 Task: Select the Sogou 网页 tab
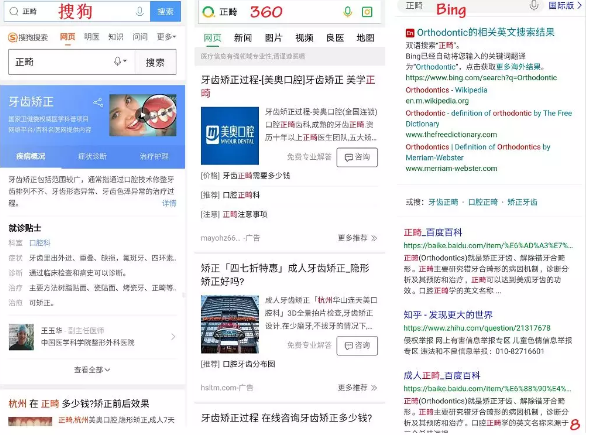click(68, 37)
